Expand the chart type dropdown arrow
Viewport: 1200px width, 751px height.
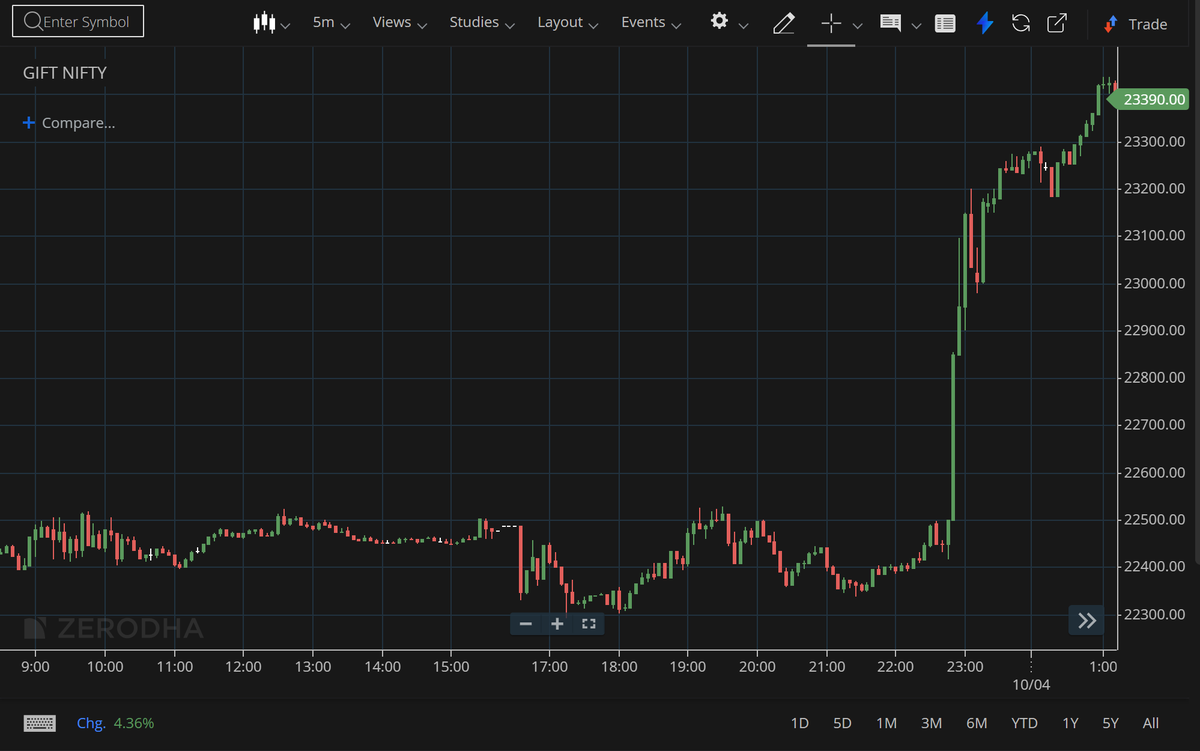[x=286, y=25]
